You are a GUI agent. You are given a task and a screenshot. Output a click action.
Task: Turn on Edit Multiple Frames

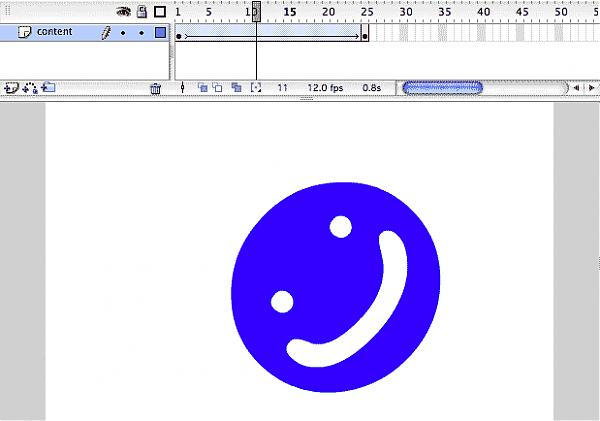point(236,88)
